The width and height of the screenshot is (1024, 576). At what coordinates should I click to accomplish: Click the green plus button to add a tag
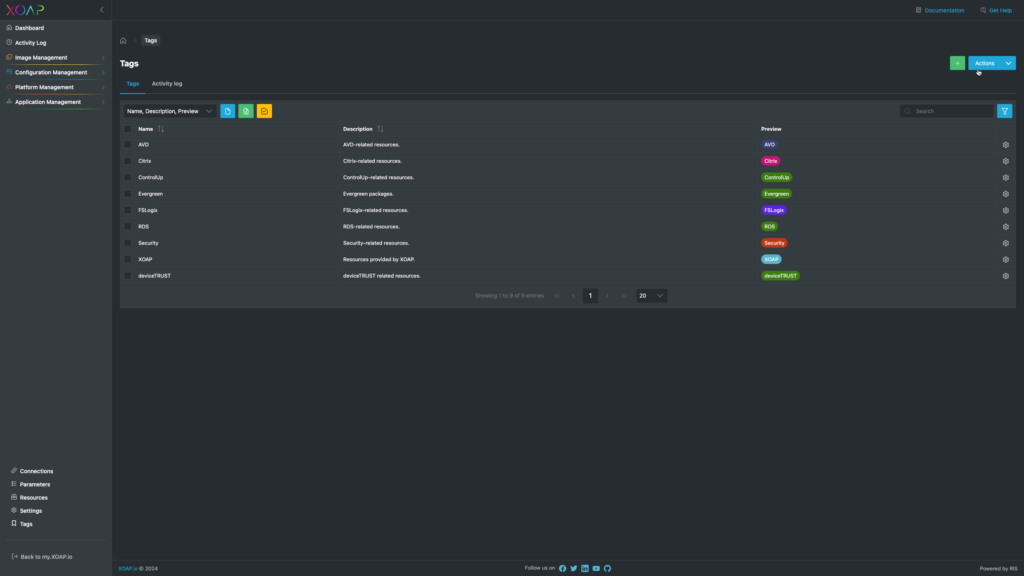[957, 63]
